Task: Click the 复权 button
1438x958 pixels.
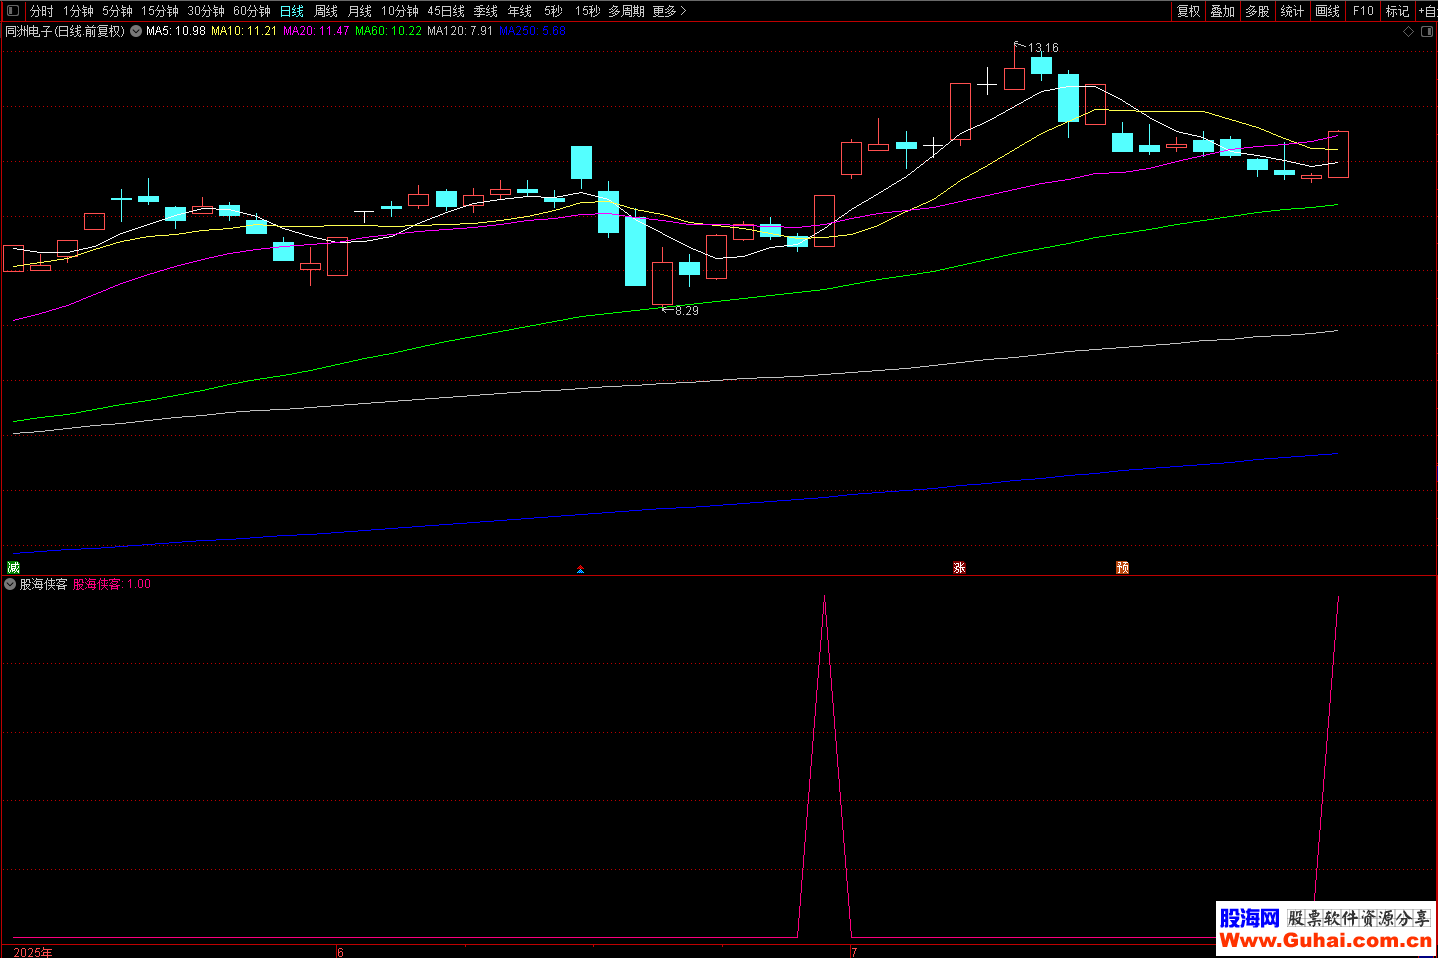Action: pyautogui.click(x=1188, y=11)
